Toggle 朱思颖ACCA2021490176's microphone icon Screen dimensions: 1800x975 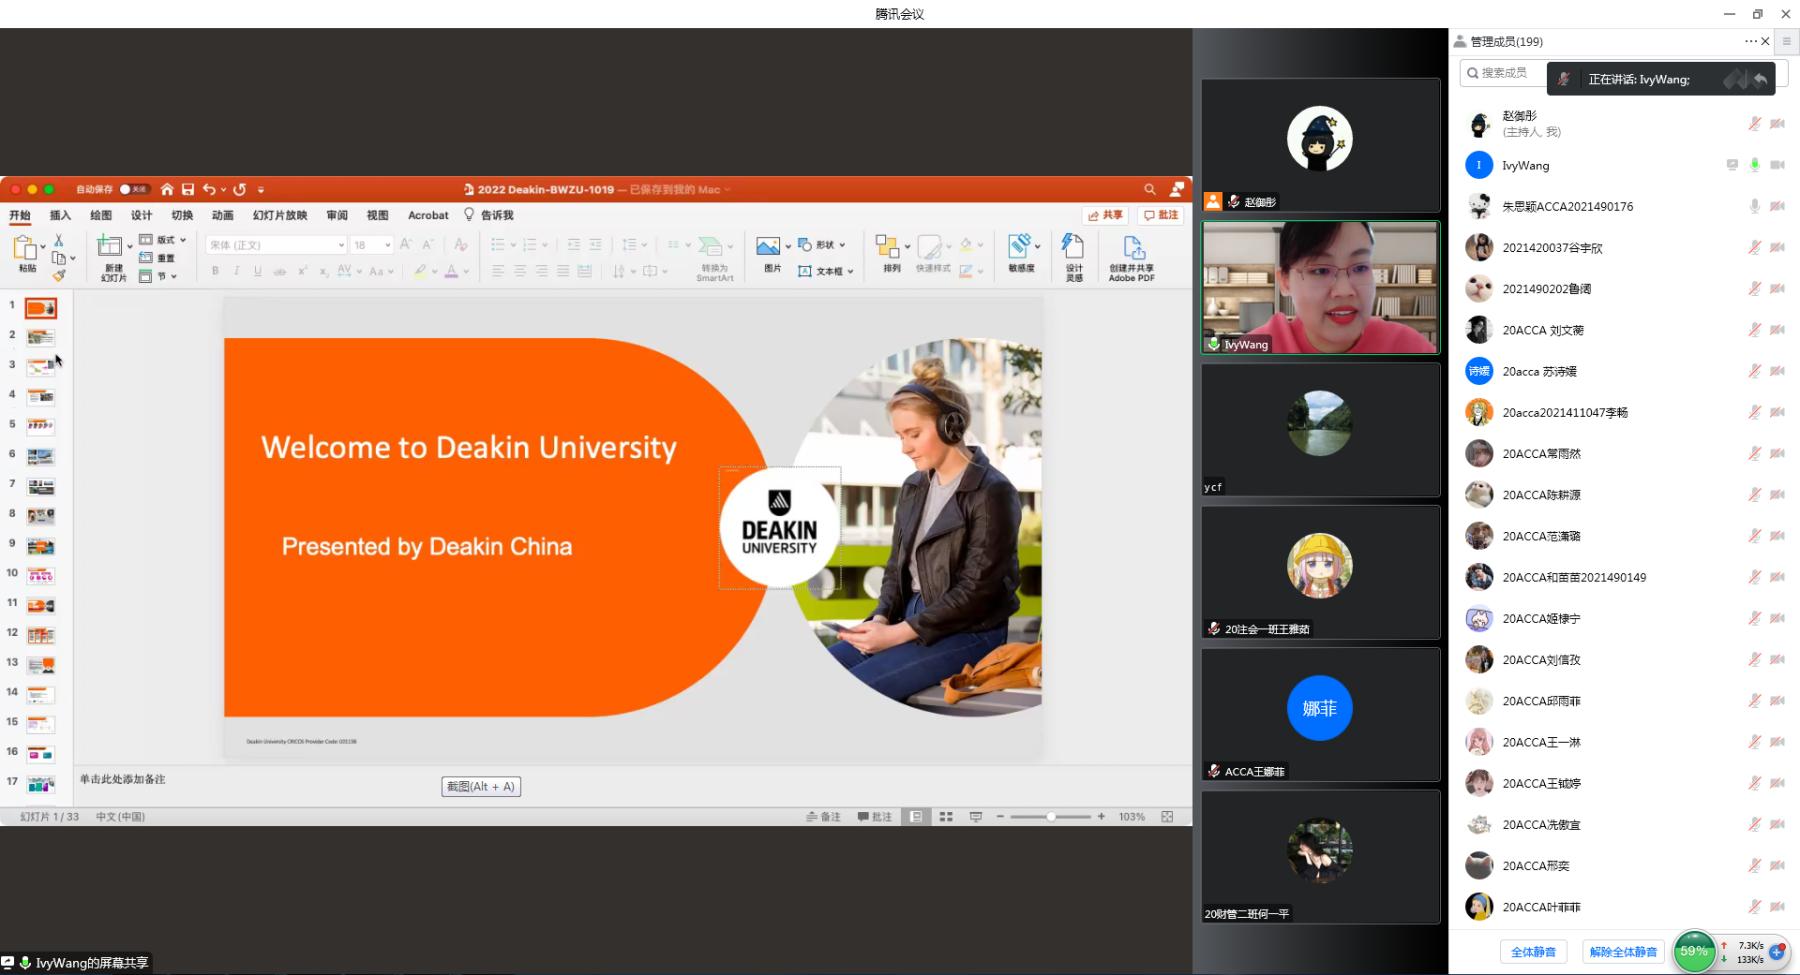[1754, 206]
